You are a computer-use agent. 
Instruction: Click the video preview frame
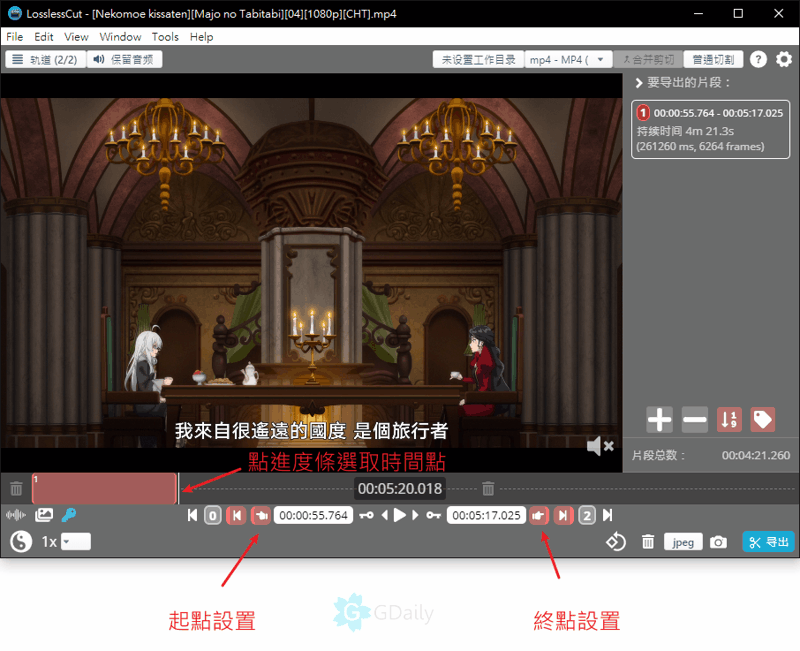pos(311,272)
